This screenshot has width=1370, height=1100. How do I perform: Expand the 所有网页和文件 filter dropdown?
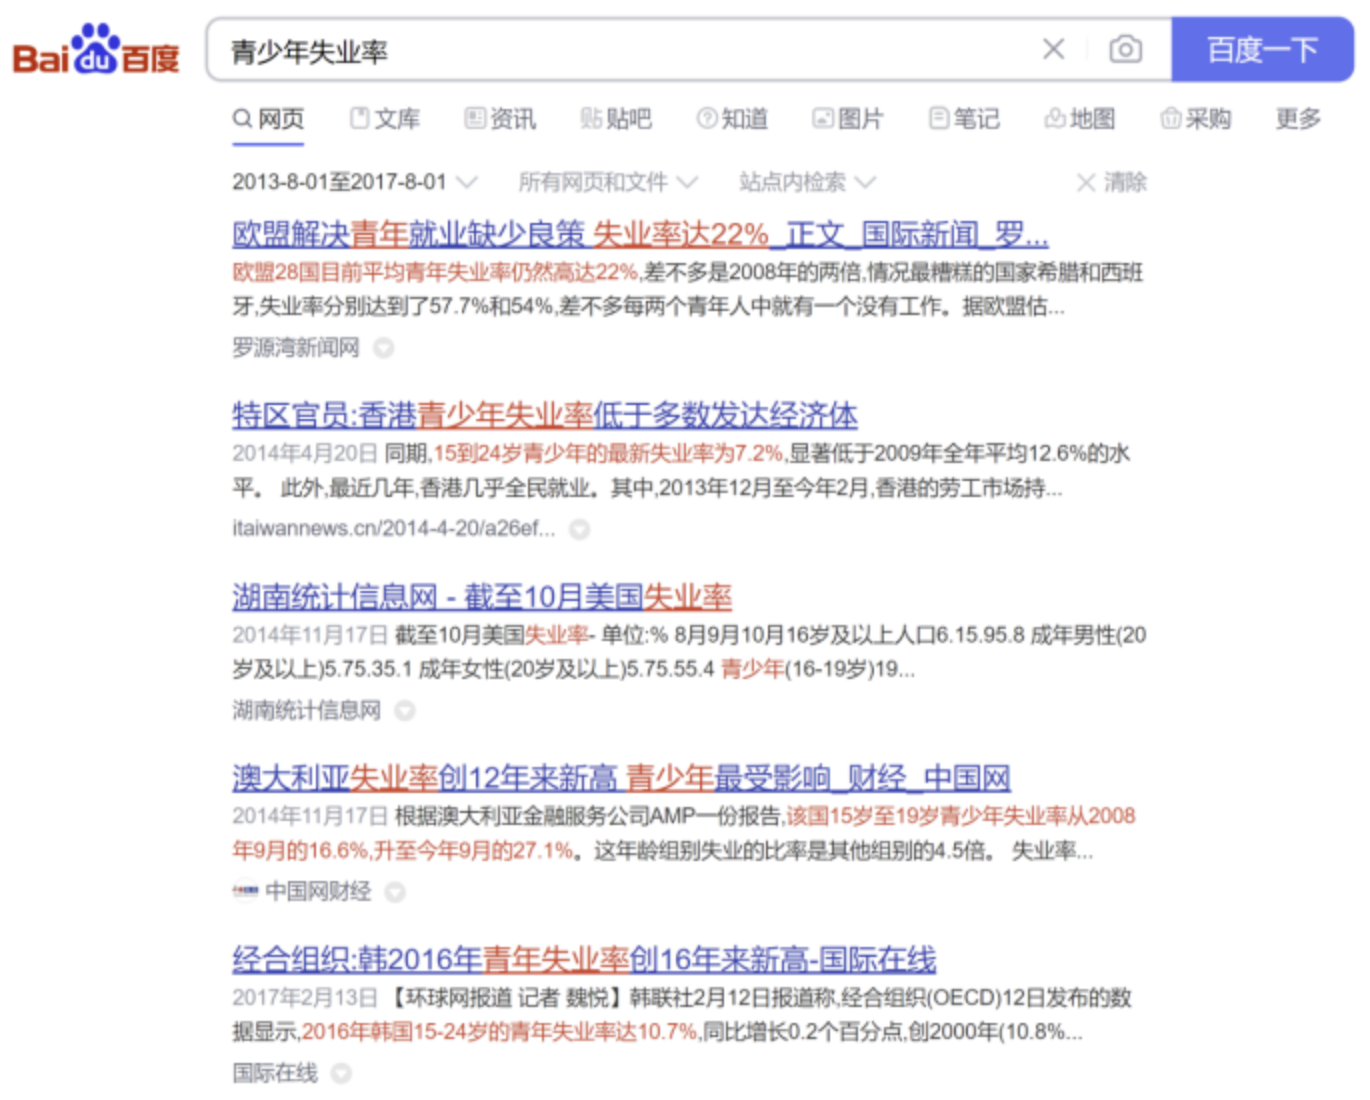pos(608,182)
